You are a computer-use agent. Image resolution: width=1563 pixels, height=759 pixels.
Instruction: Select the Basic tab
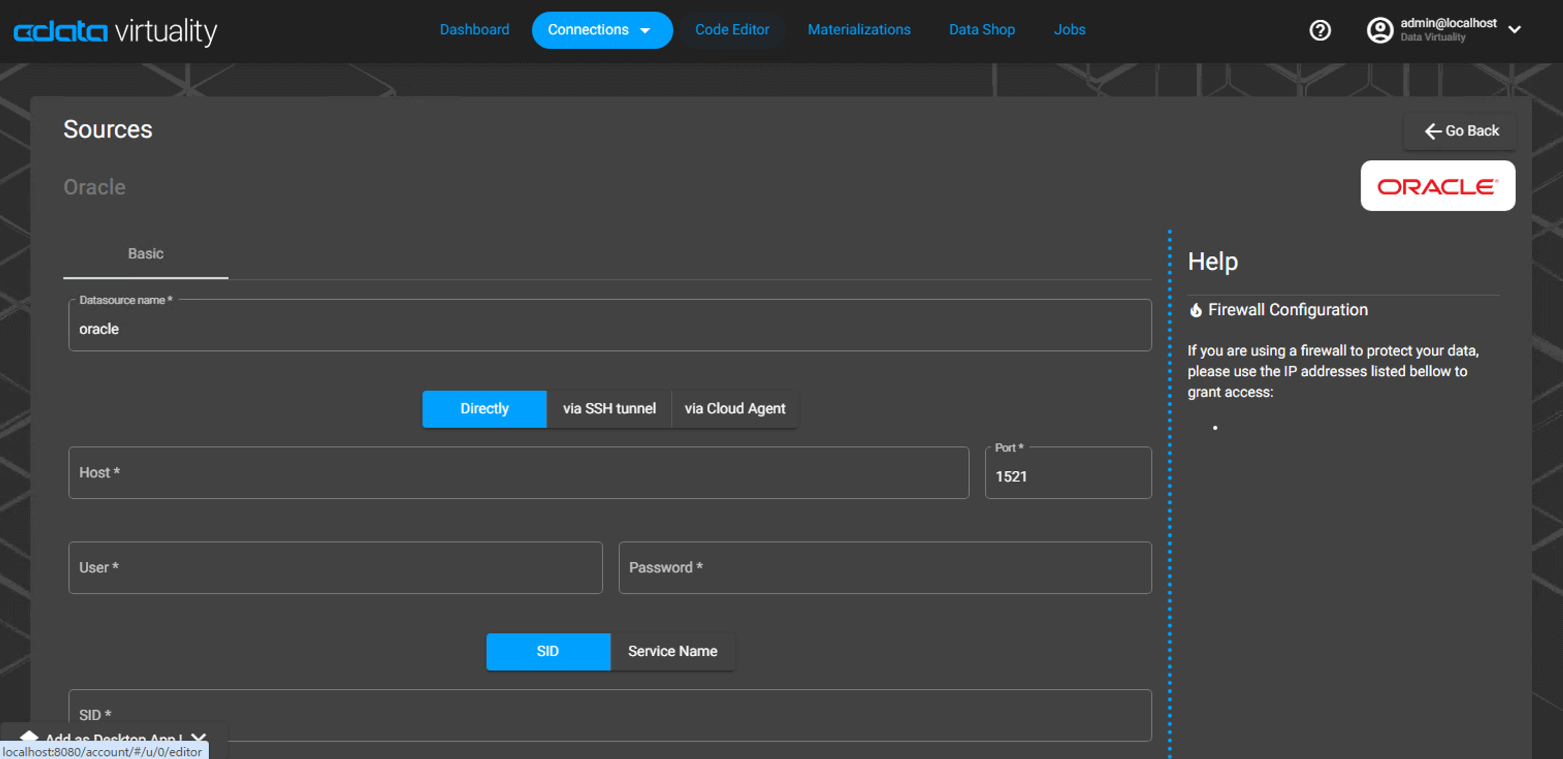click(x=145, y=254)
